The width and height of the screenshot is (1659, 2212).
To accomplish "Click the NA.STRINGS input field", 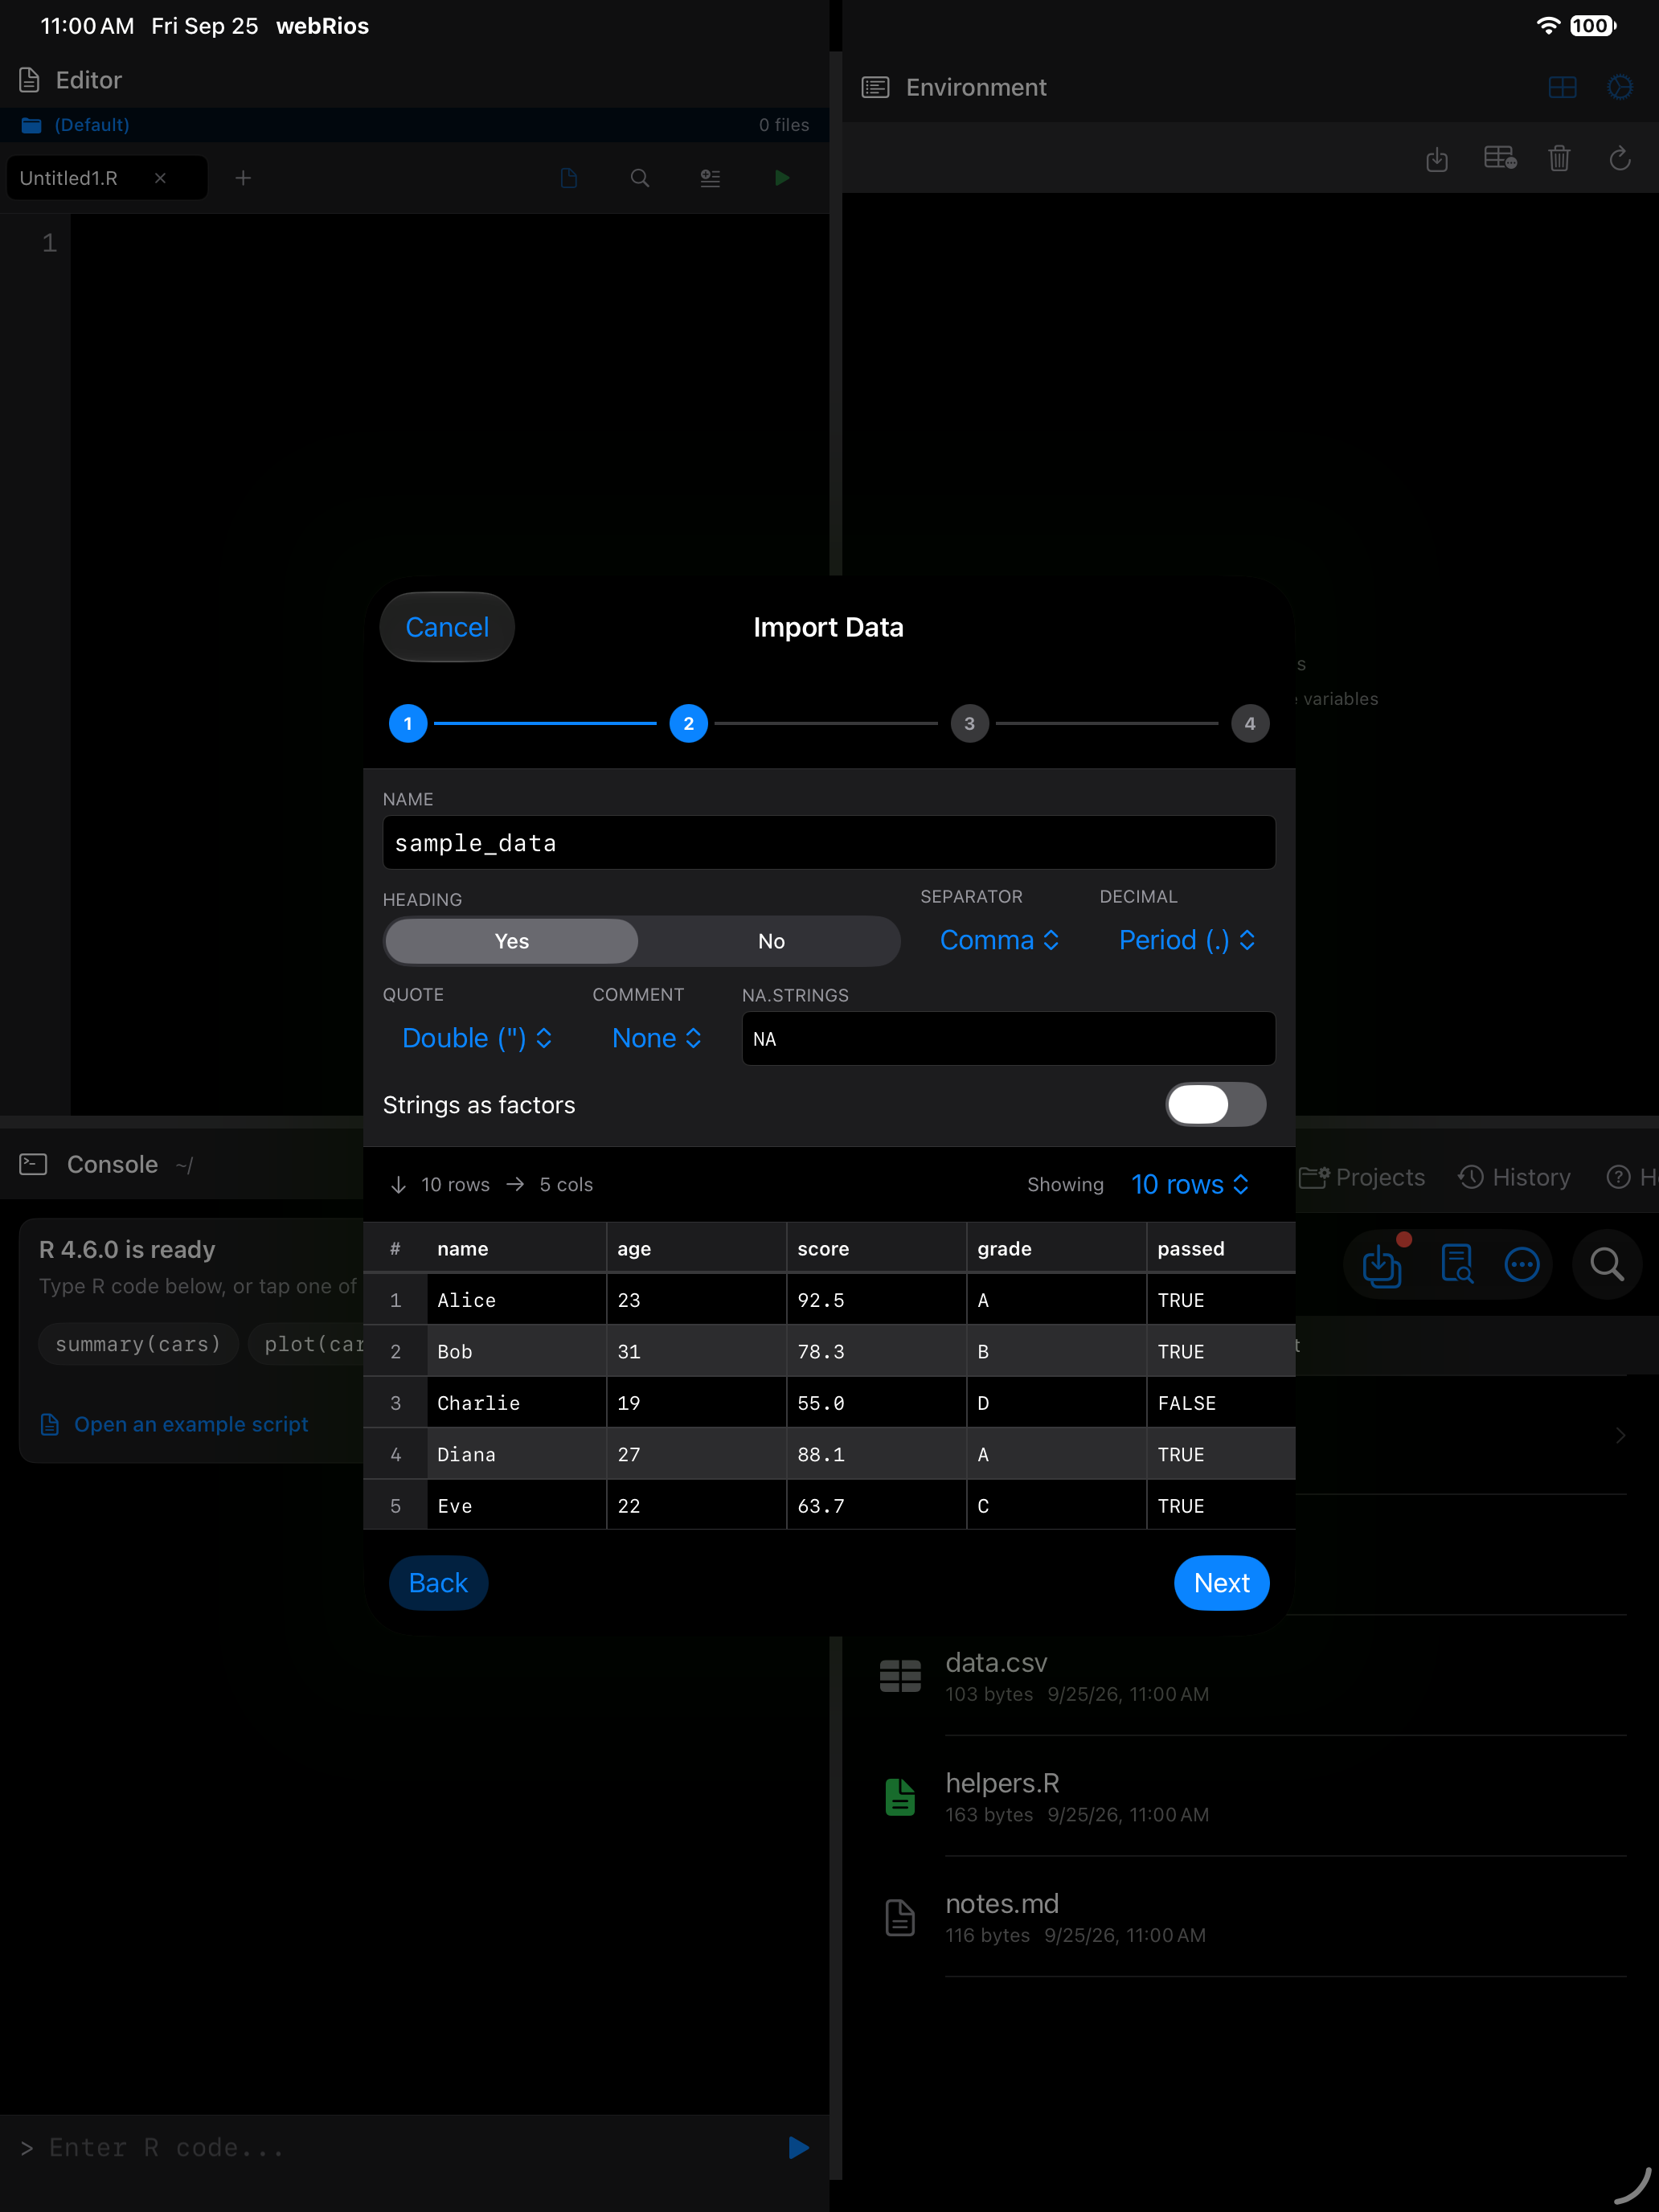I will [x=1008, y=1039].
